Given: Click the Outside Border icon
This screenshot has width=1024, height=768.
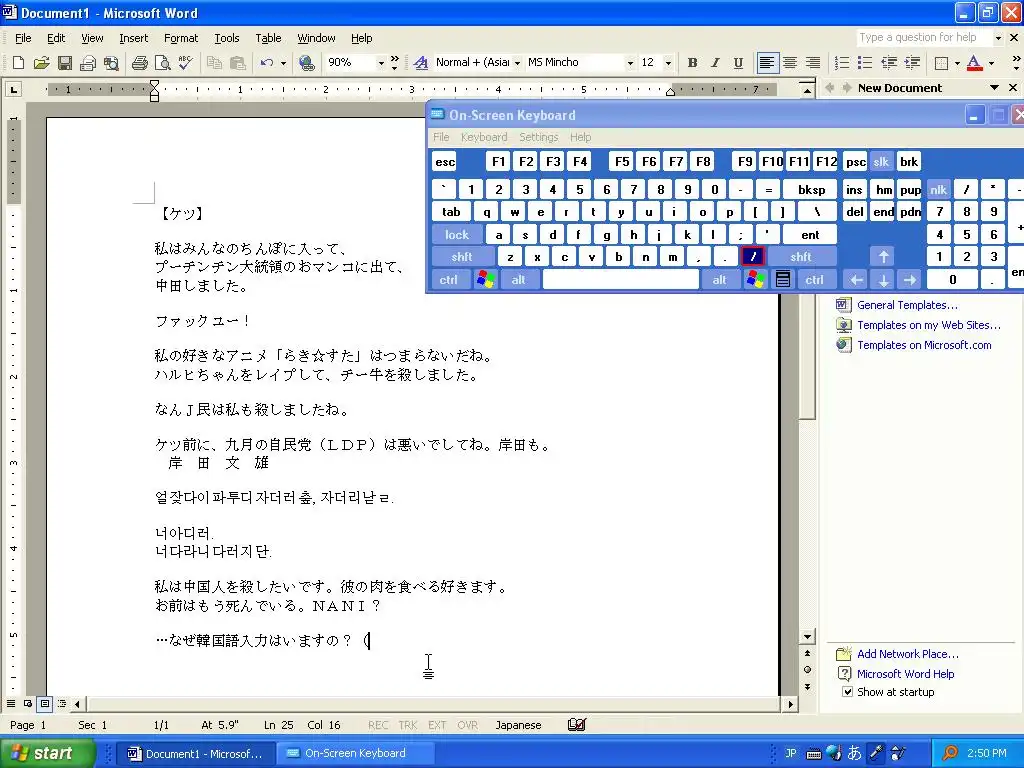Looking at the screenshot, I should [941, 63].
